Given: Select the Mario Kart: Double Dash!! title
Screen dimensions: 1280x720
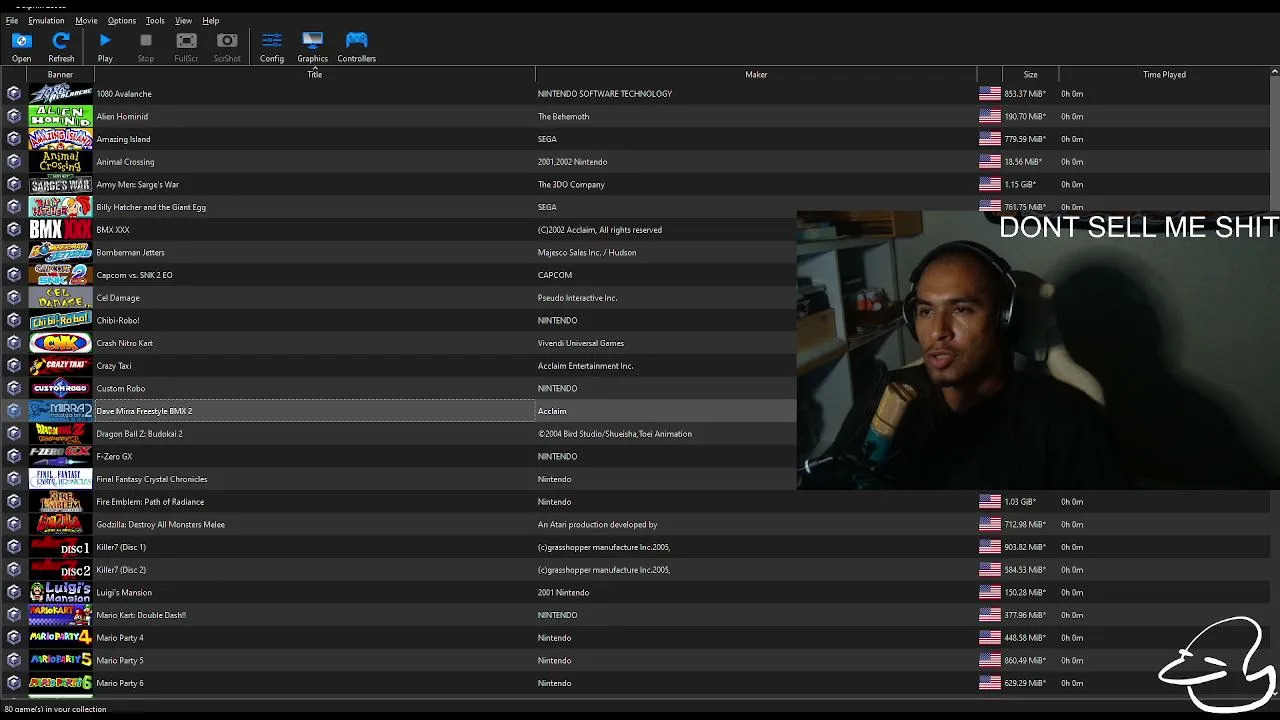Looking at the screenshot, I should [141, 615].
